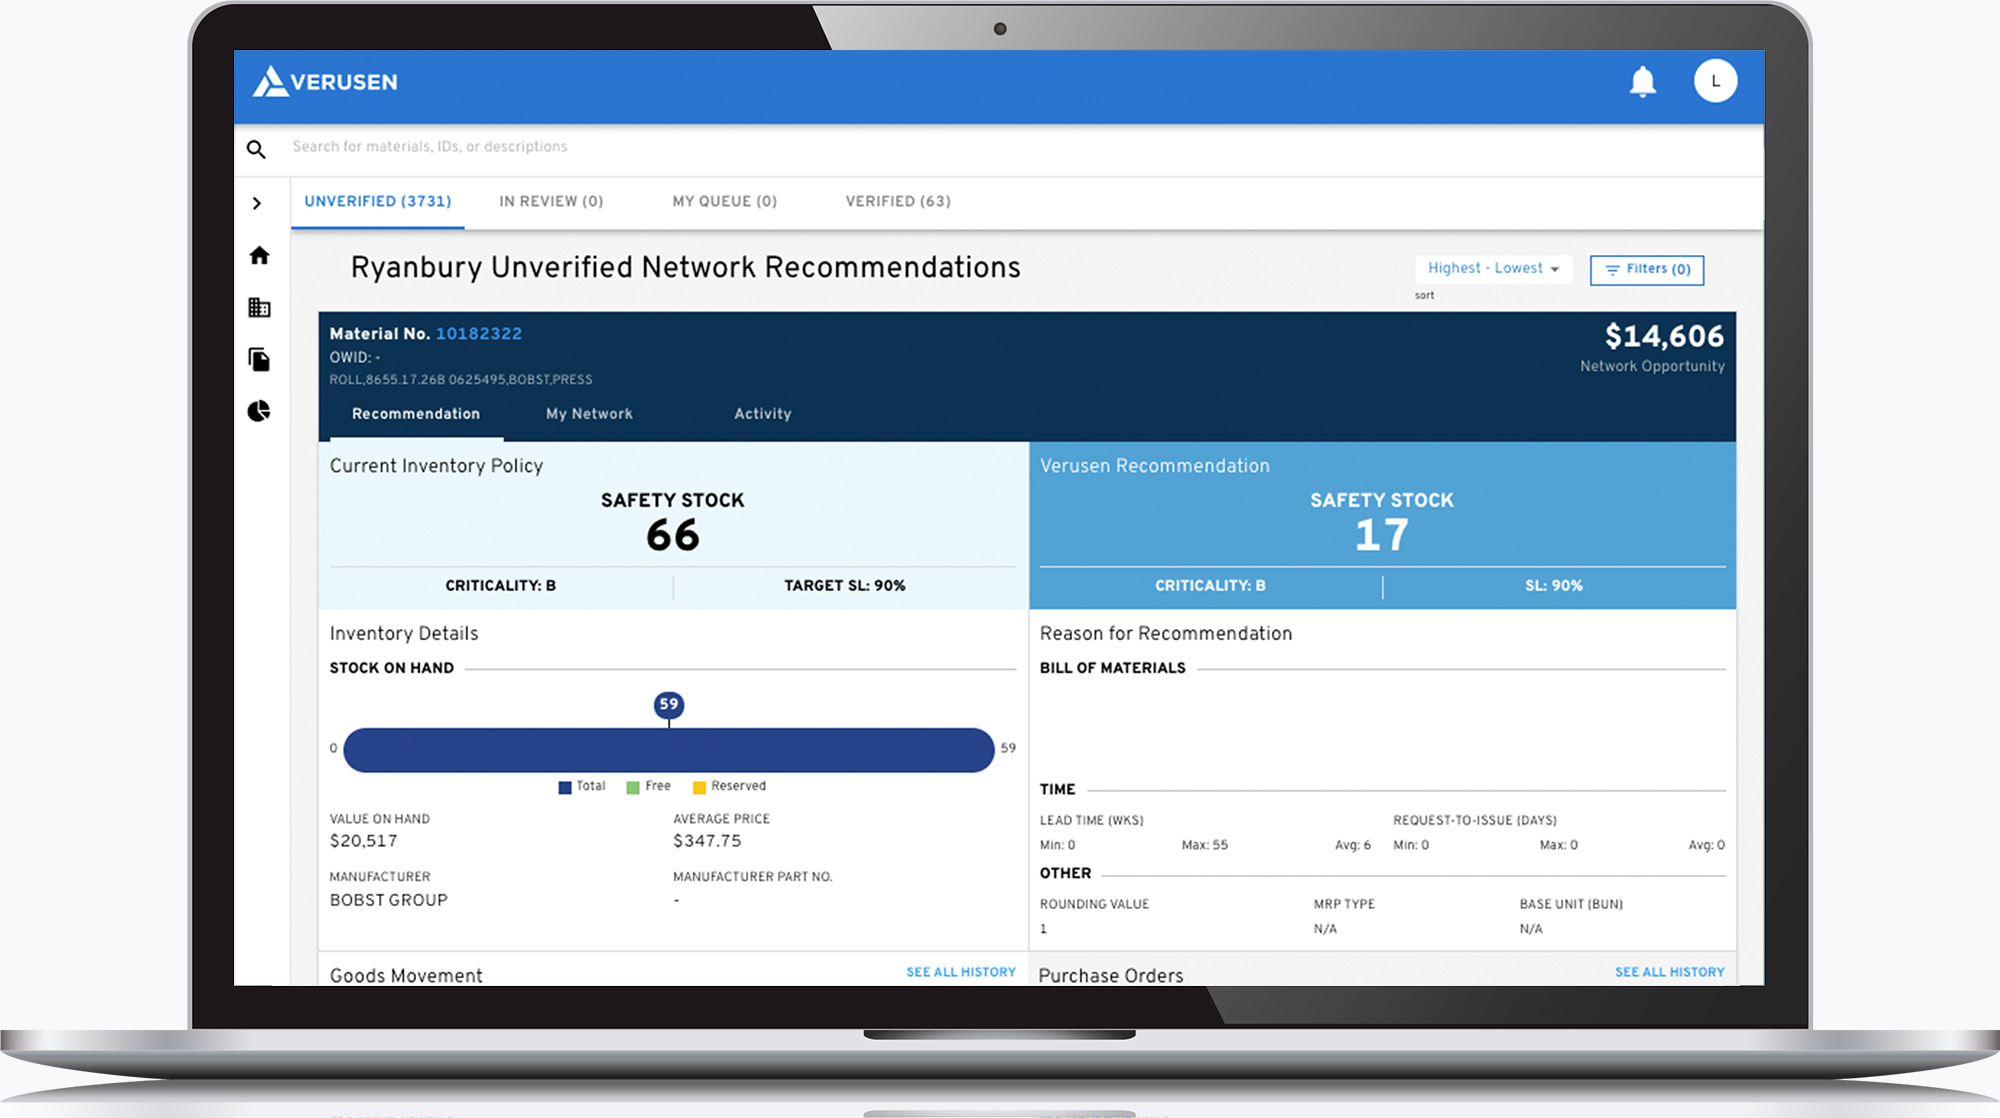The width and height of the screenshot is (2000, 1118).
Task: Click the lead time Avg: 6 value
Action: click(x=1353, y=845)
